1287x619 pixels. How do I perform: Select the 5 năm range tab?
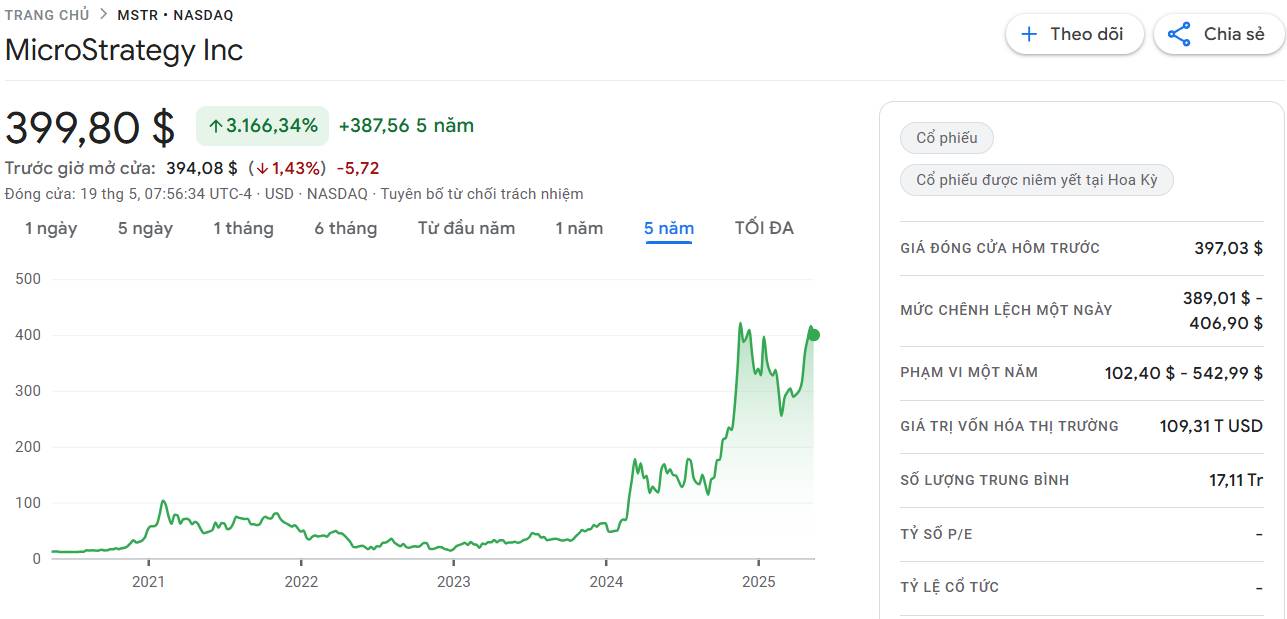click(x=669, y=229)
